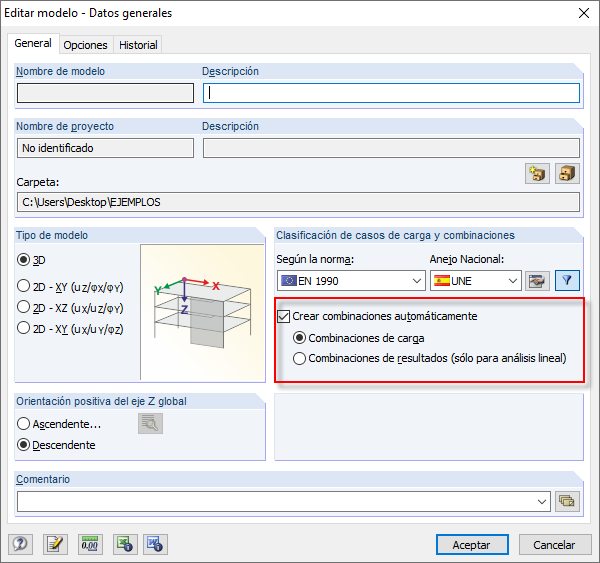This screenshot has height=563, width=600.
Task: Click the Nombre de proyecto field
Action: (x=105, y=148)
